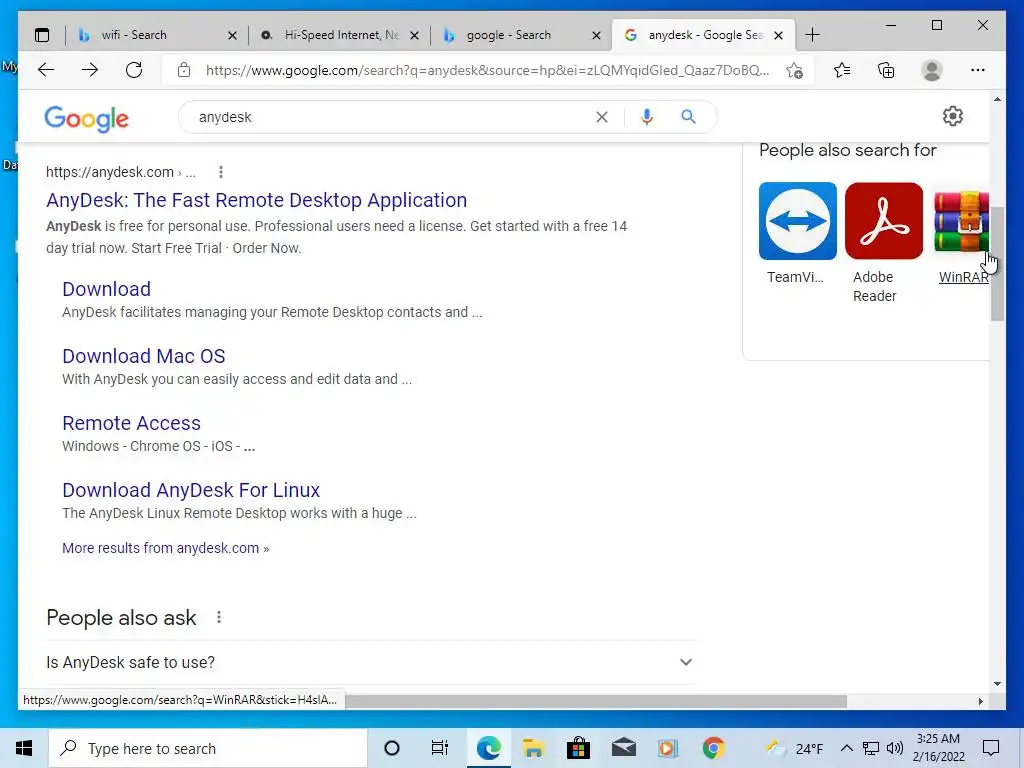Click the Google search magnifier button
Image resolution: width=1024 pixels, height=768 pixels.
click(688, 117)
